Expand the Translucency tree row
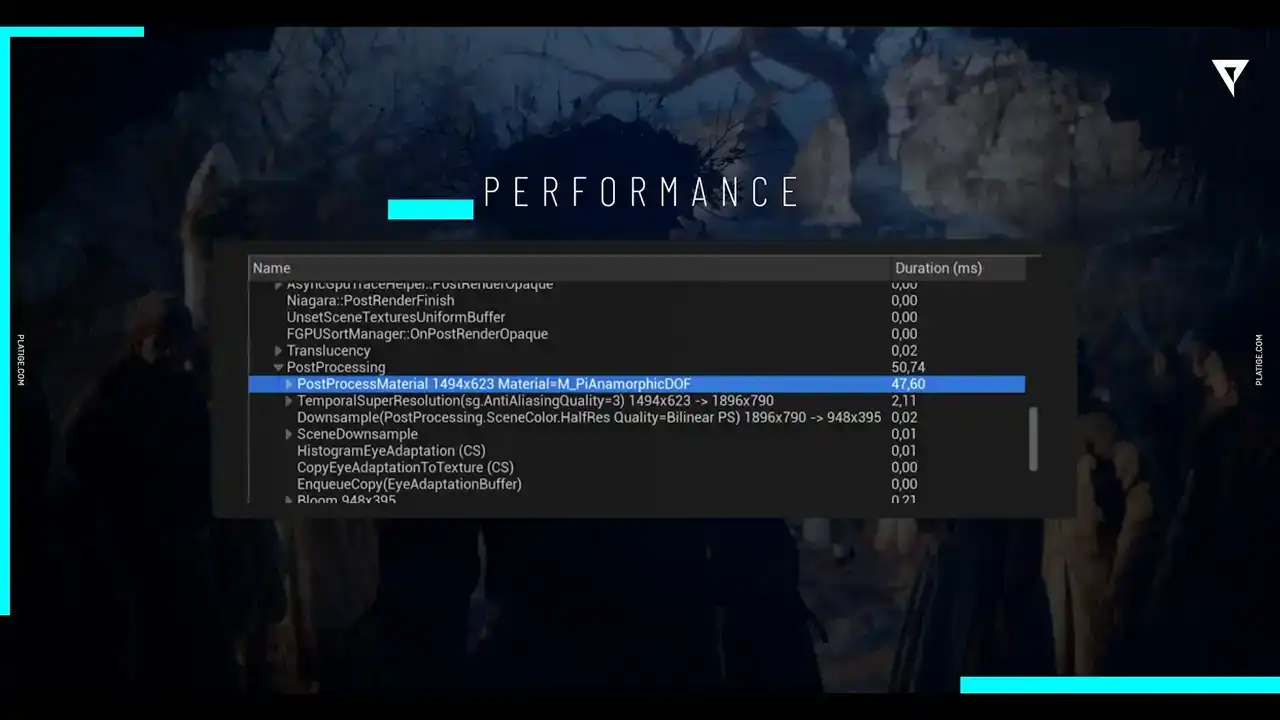The height and width of the screenshot is (720, 1280). point(278,351)
